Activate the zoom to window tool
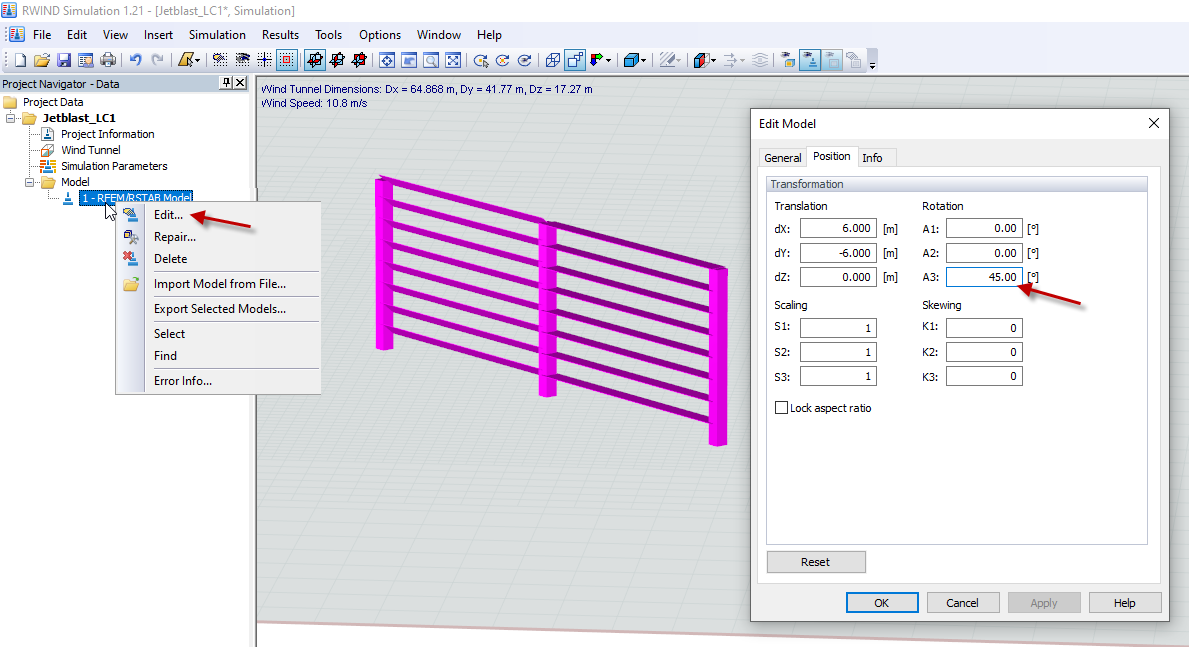This screenshot has width=1189, height=647. pos(431,60)
